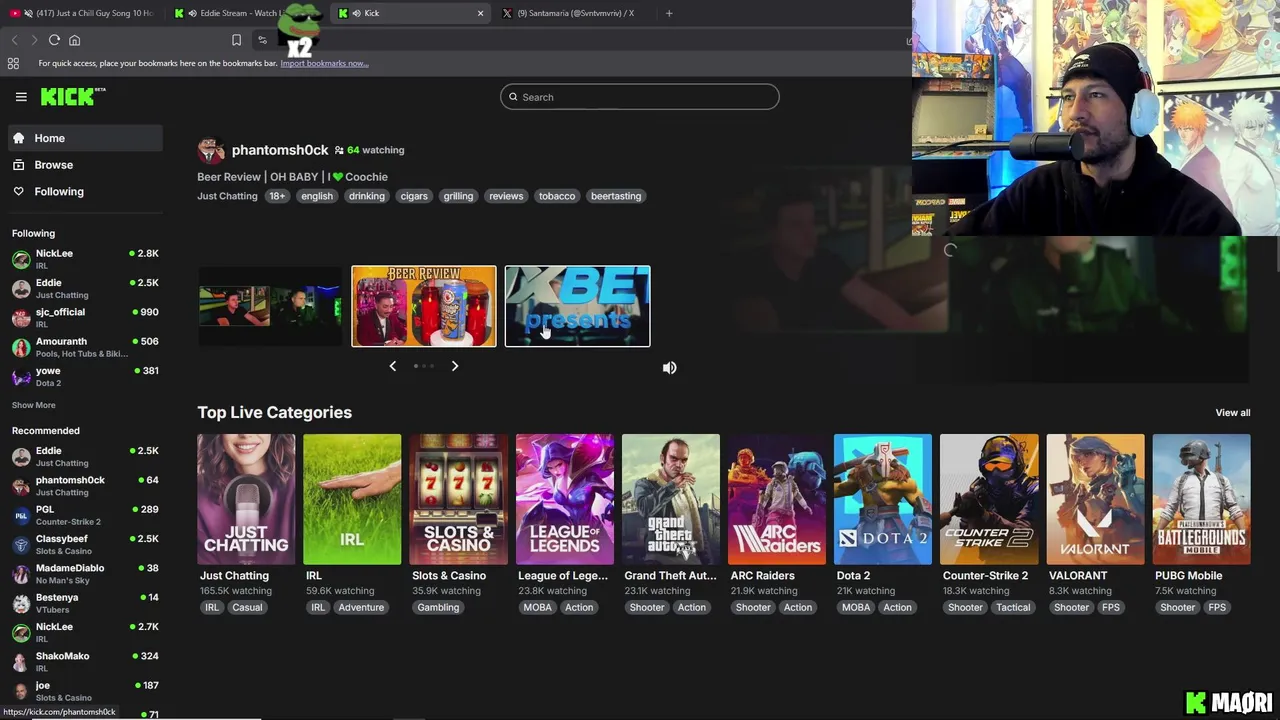Open yowe in Following list

(85, 376)
